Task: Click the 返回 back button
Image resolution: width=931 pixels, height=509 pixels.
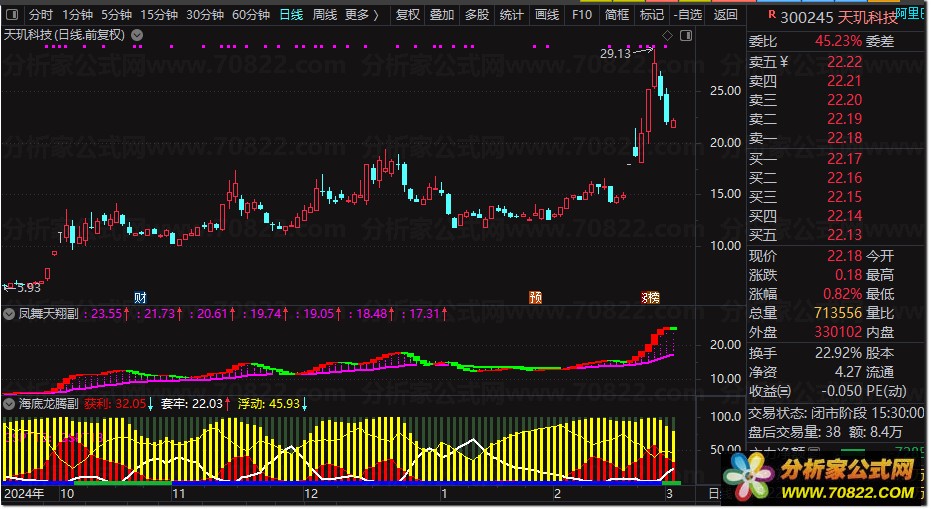Action: (725, 14)
